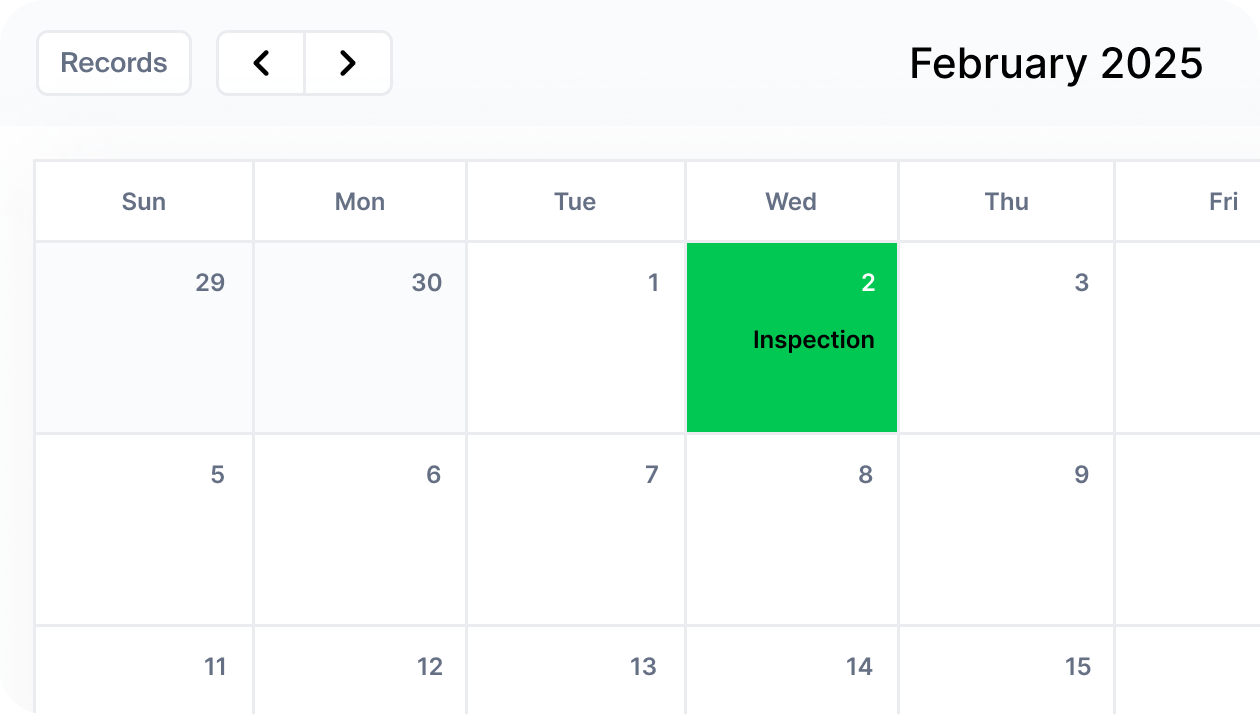This screenshot has height=714, width=1260.
Task: Open the Inspection event on Wednesday
Action: coord(813,340)
